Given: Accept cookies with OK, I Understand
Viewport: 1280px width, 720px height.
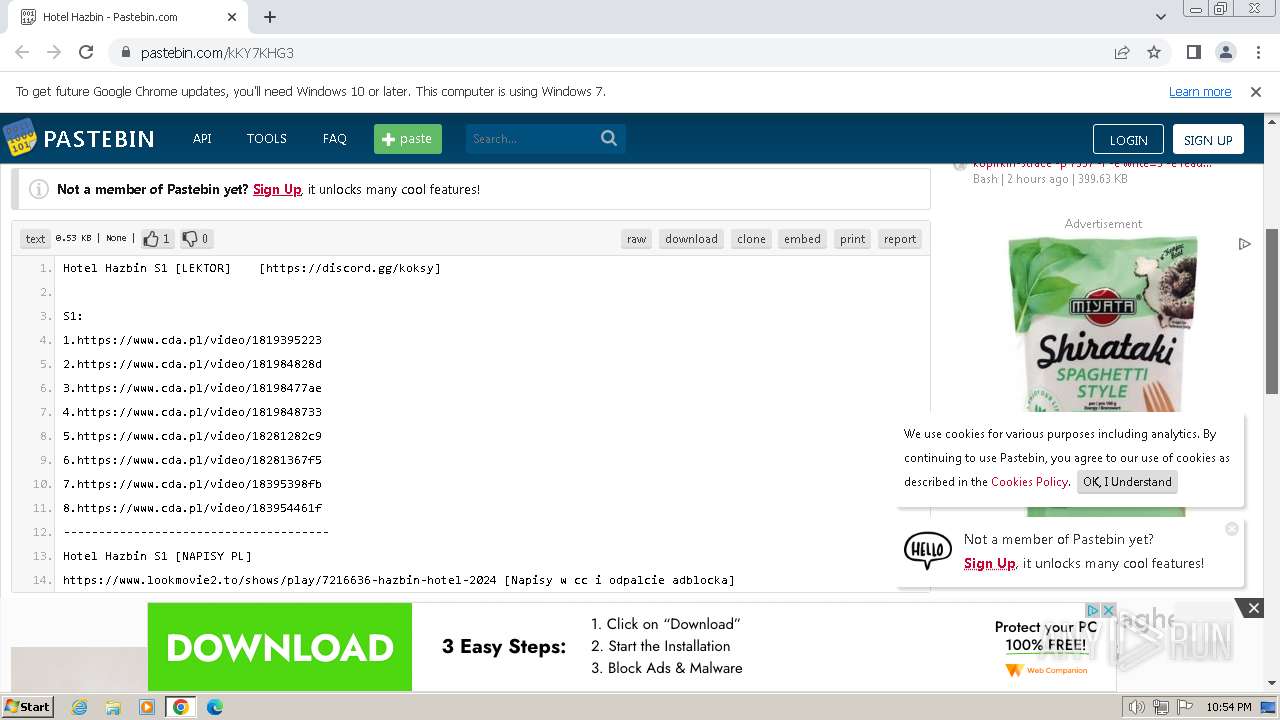Looking at the screenshot, I should (x=1127, y=481).
